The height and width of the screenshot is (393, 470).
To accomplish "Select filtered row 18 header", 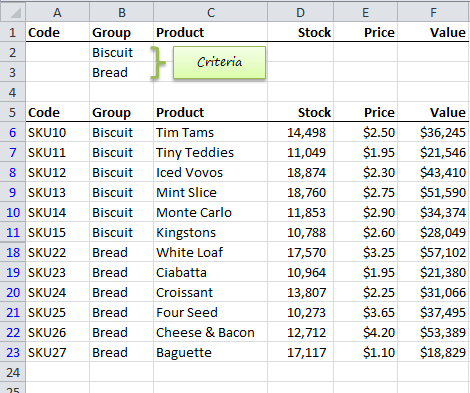I will (x=13, y=252).
